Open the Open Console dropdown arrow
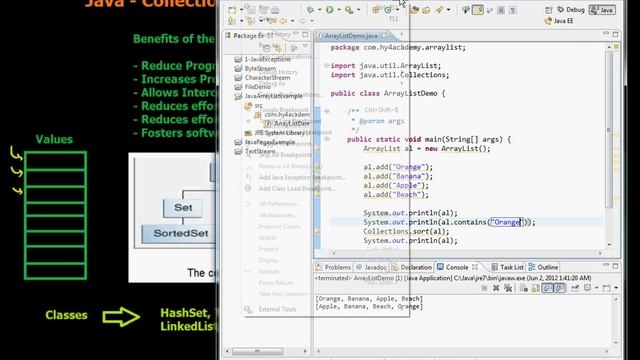Viewport: 640px width, 360px height. [x=616, y=289]
